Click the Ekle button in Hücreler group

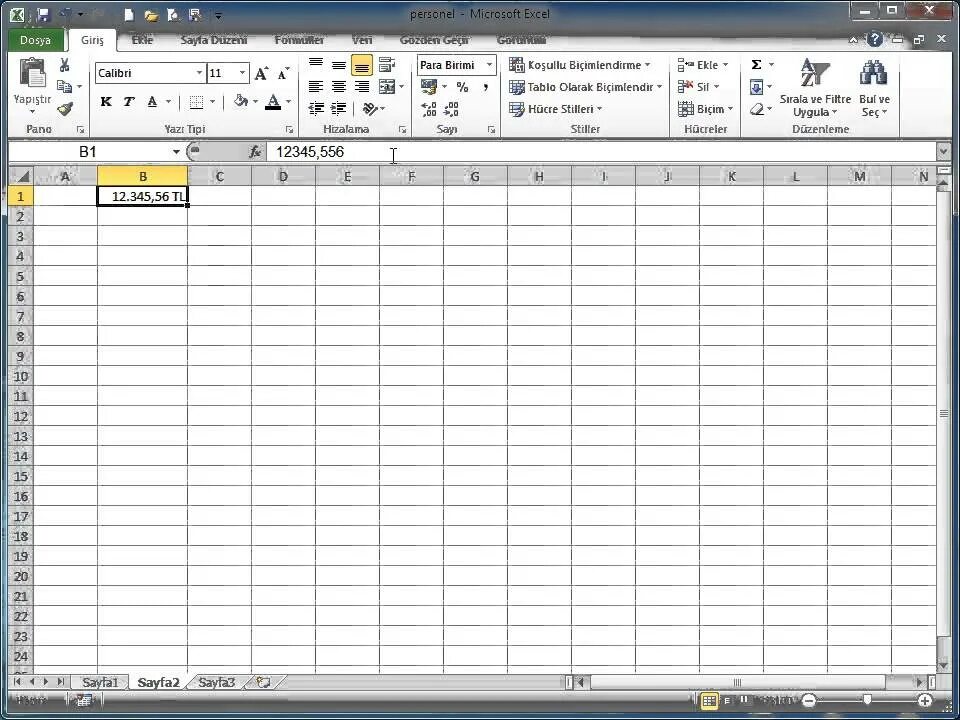point(703,65)
